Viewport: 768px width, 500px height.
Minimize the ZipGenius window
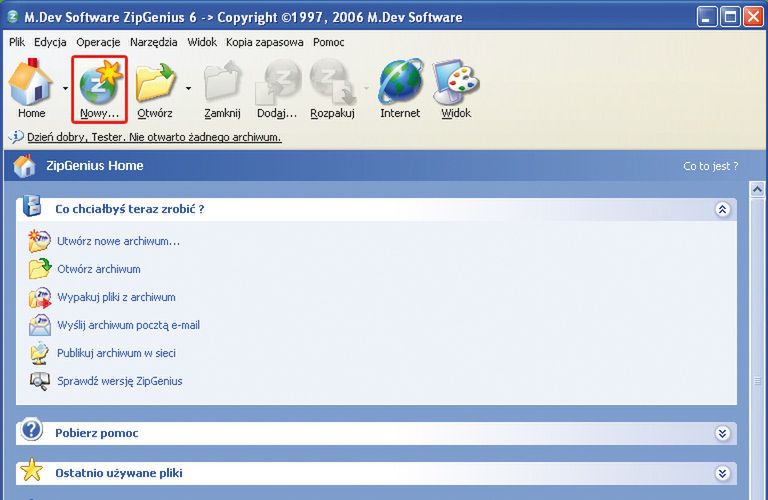point(706,17)
